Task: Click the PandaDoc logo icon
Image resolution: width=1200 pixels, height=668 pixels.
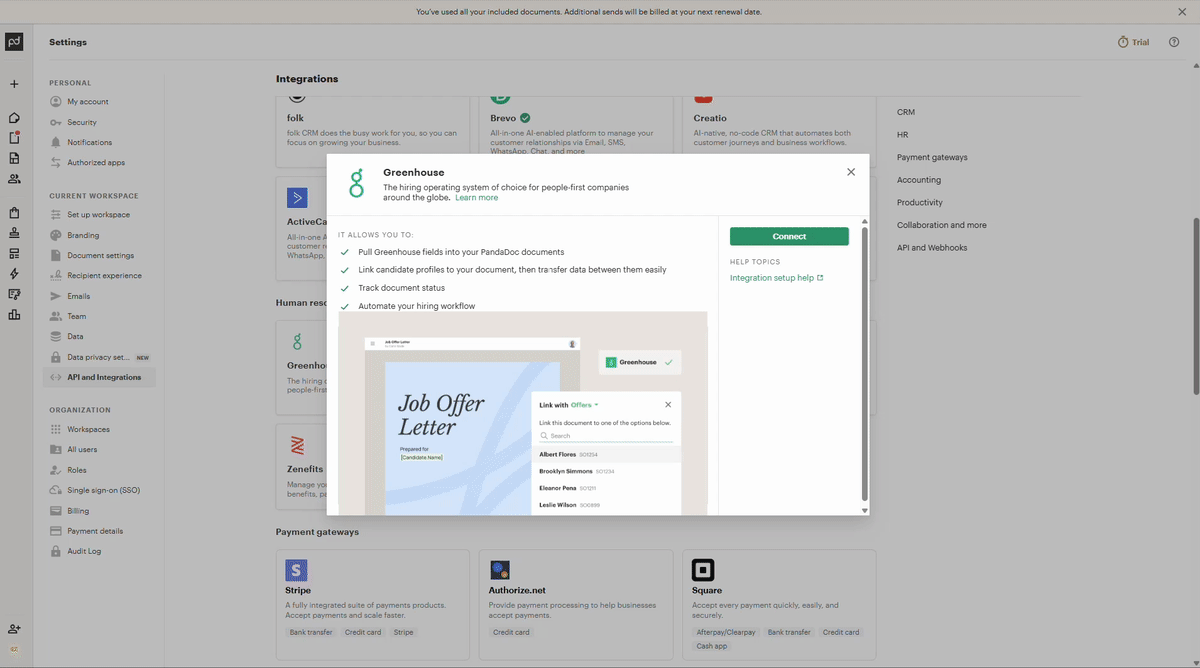Action: pyautogui.click(x=14, y=41)
